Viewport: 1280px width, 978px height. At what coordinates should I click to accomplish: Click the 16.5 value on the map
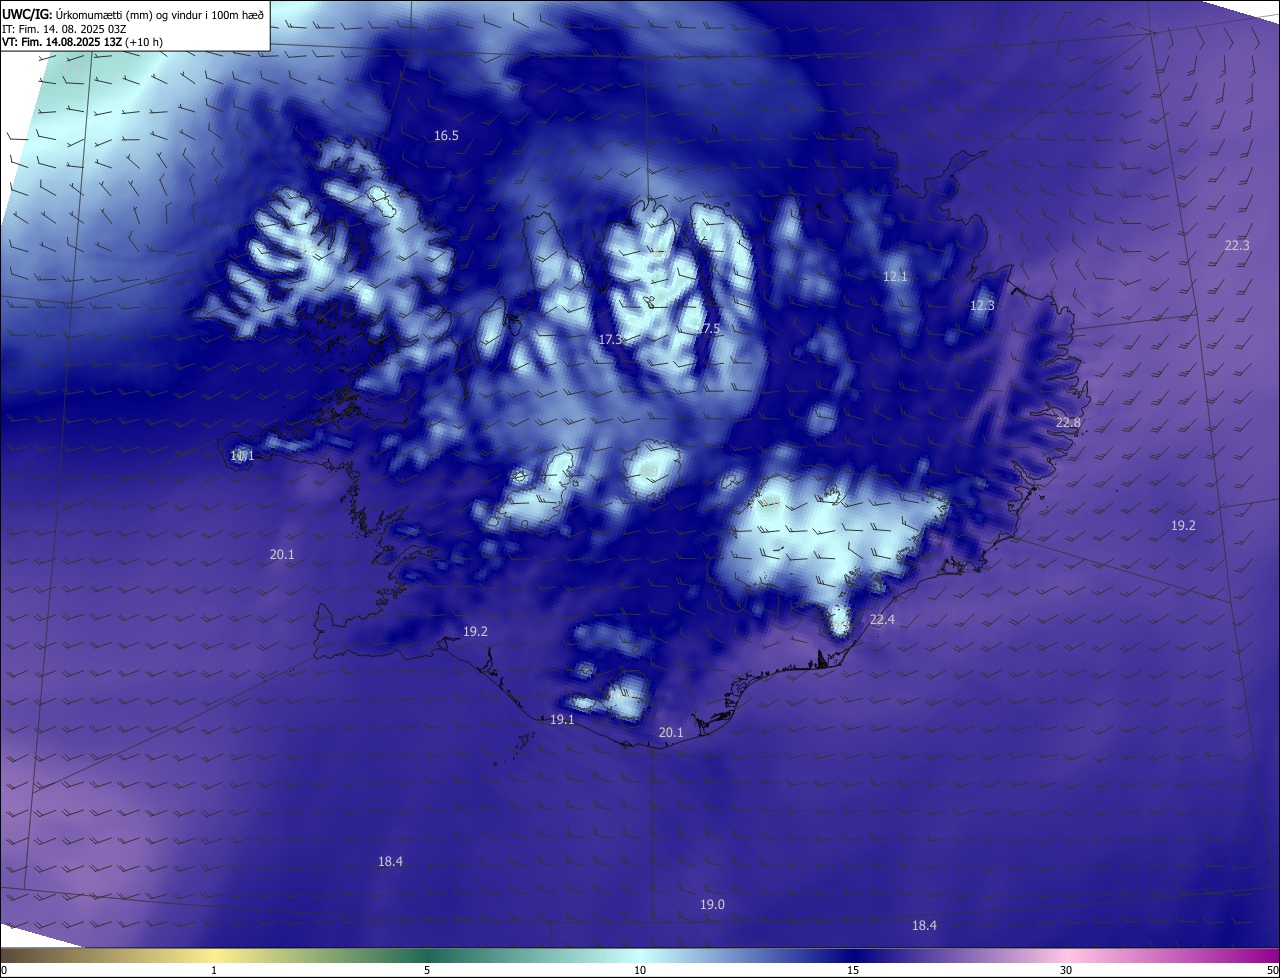click(x=446, y=136)
